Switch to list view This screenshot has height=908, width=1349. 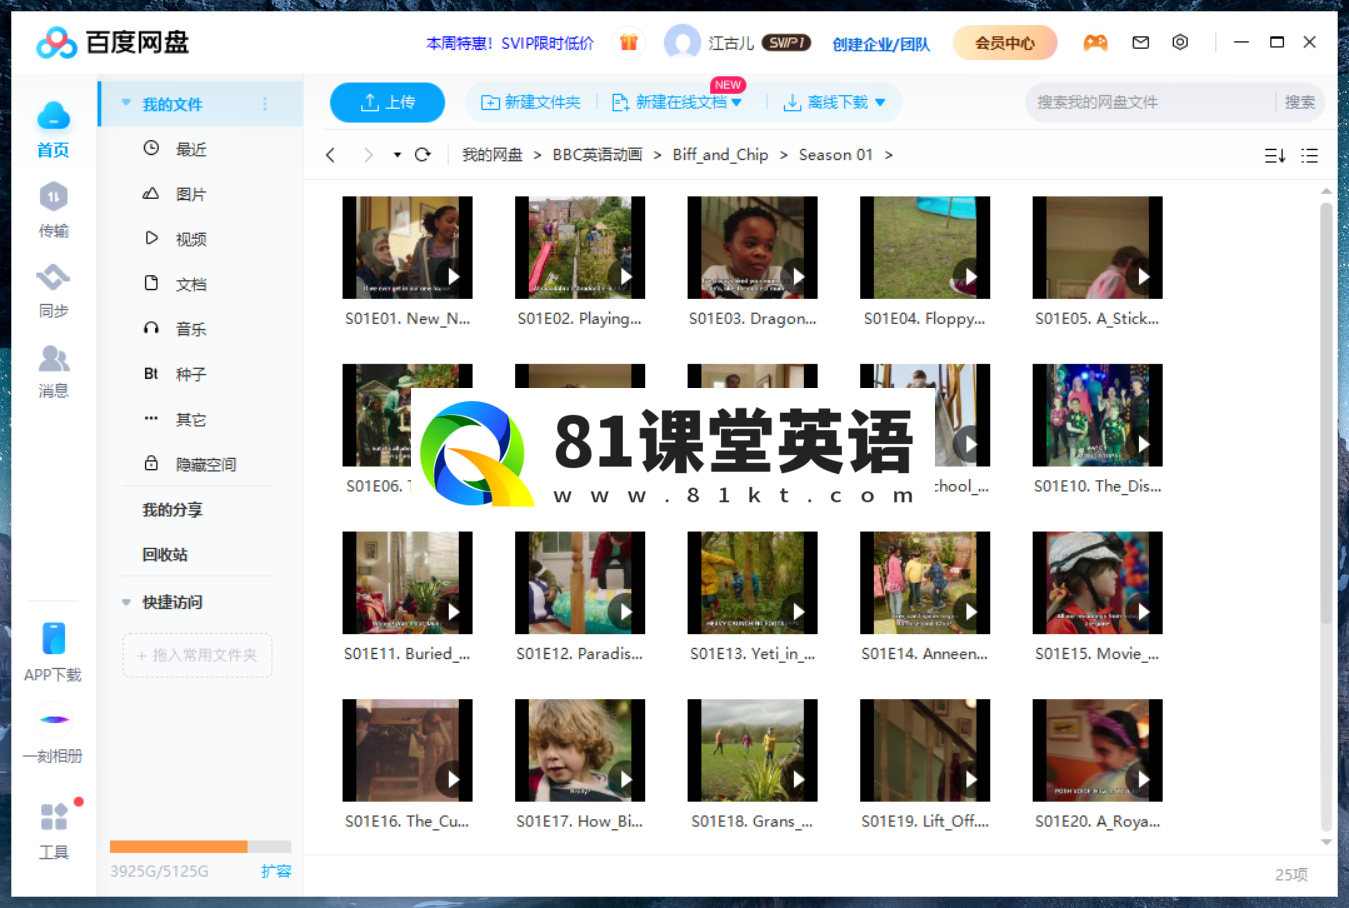click(x=1309, y=156)
